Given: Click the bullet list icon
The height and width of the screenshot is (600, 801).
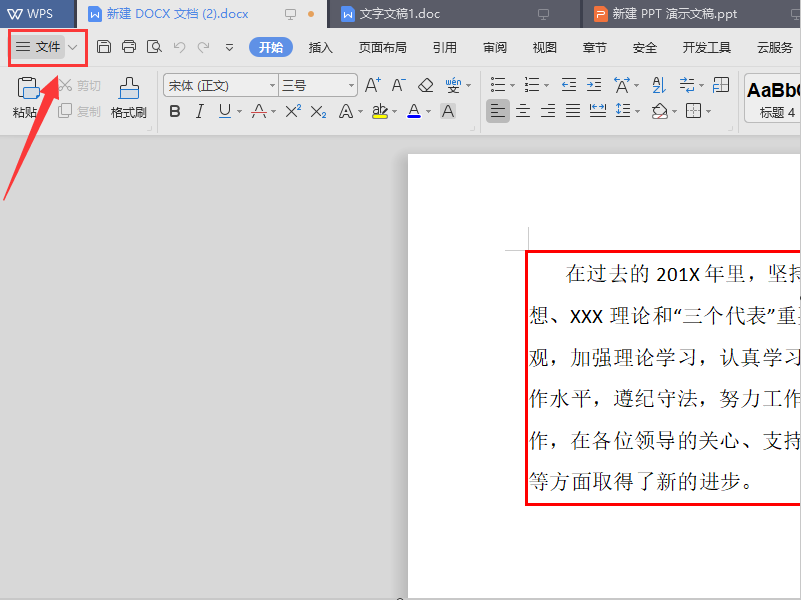Looking at the screenshot, I should pos(498,85).
